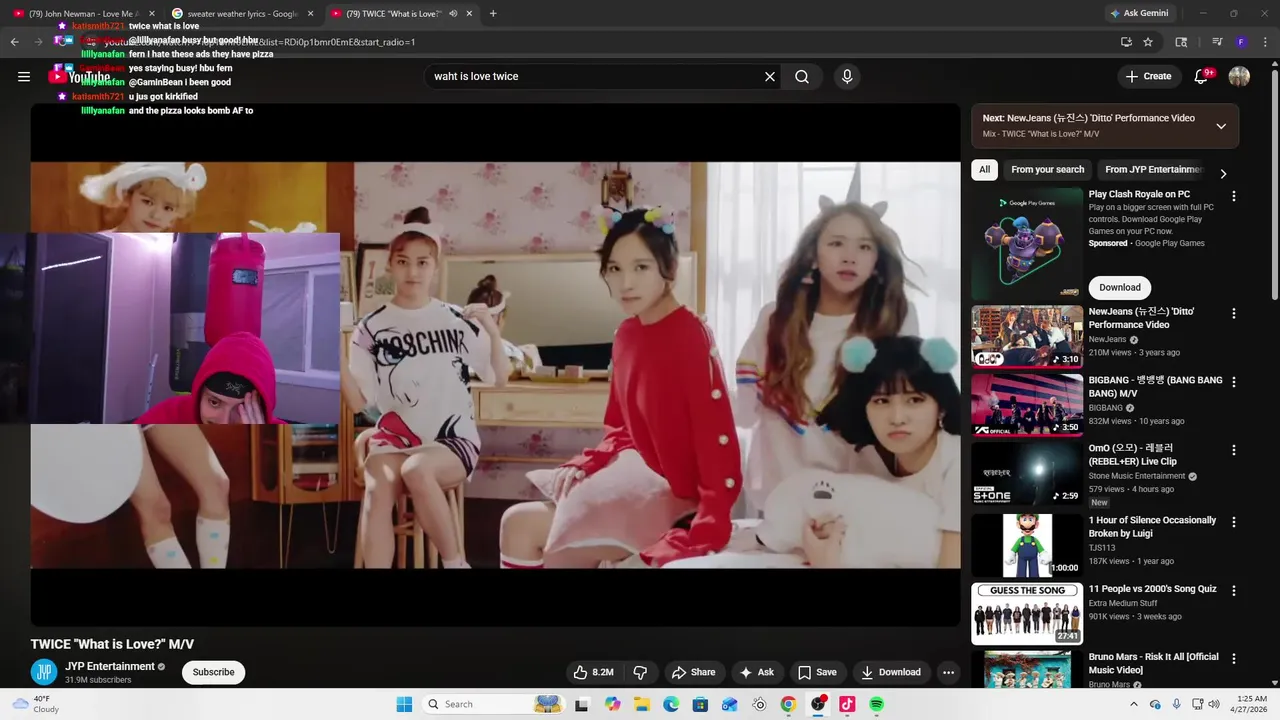This screenshot has height=720, width=1280.
Task: Open Microsoft Store from the taskbar
Action: point(700,704)
